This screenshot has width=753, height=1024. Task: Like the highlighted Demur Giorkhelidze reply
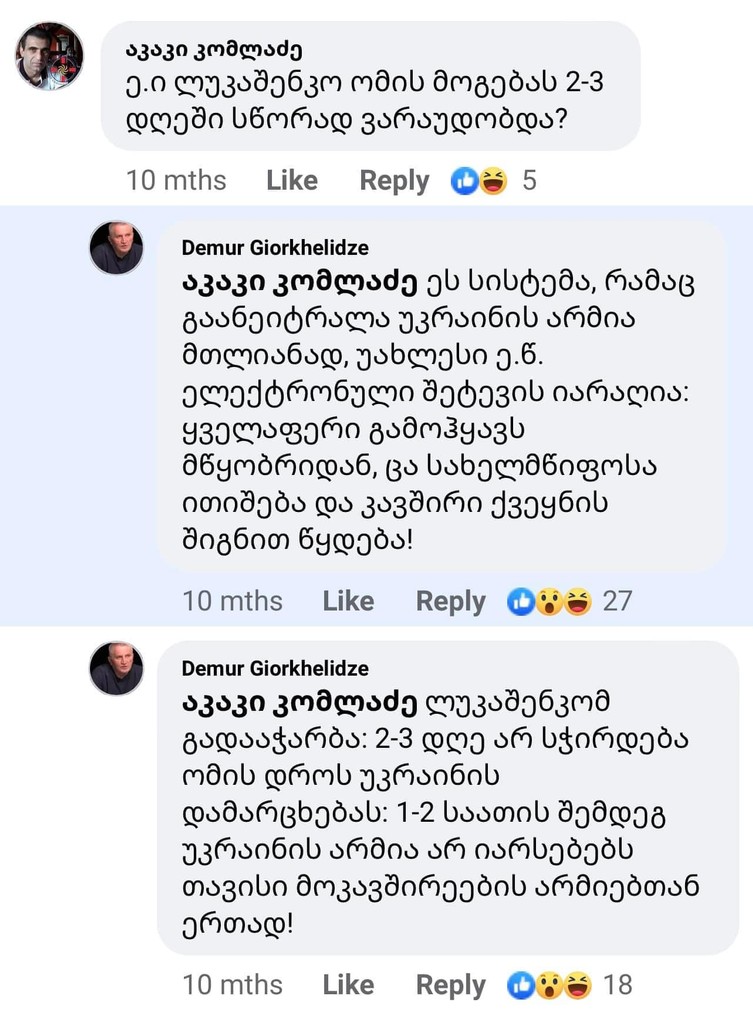348,601
